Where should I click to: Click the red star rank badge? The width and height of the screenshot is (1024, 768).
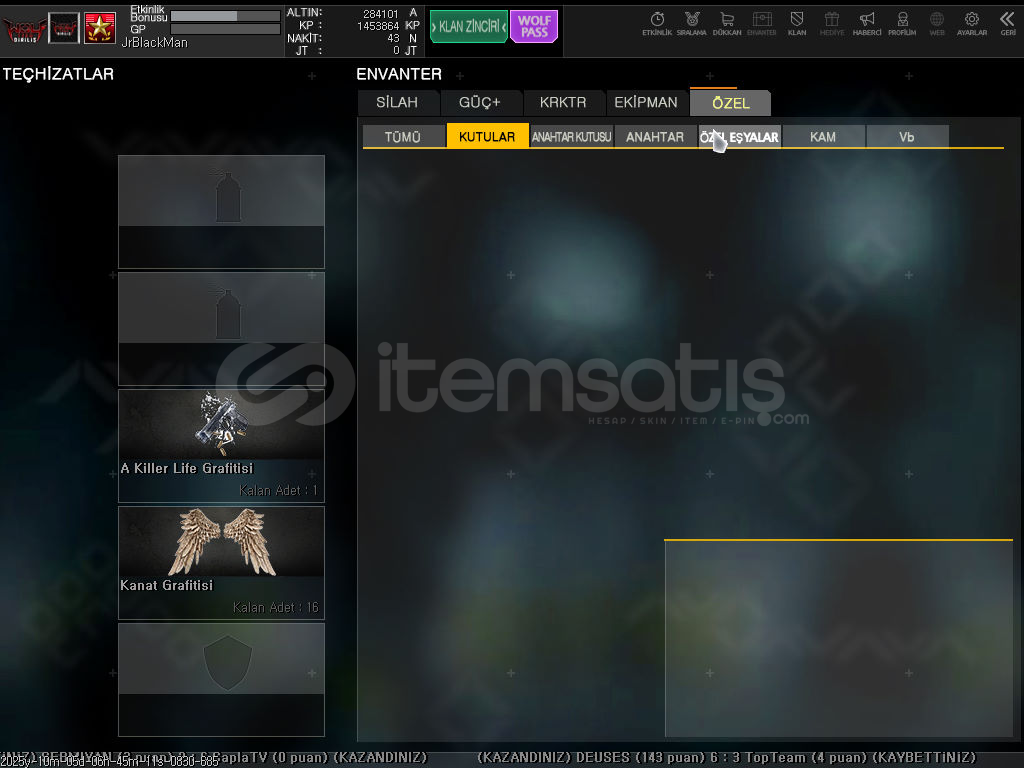99,27
